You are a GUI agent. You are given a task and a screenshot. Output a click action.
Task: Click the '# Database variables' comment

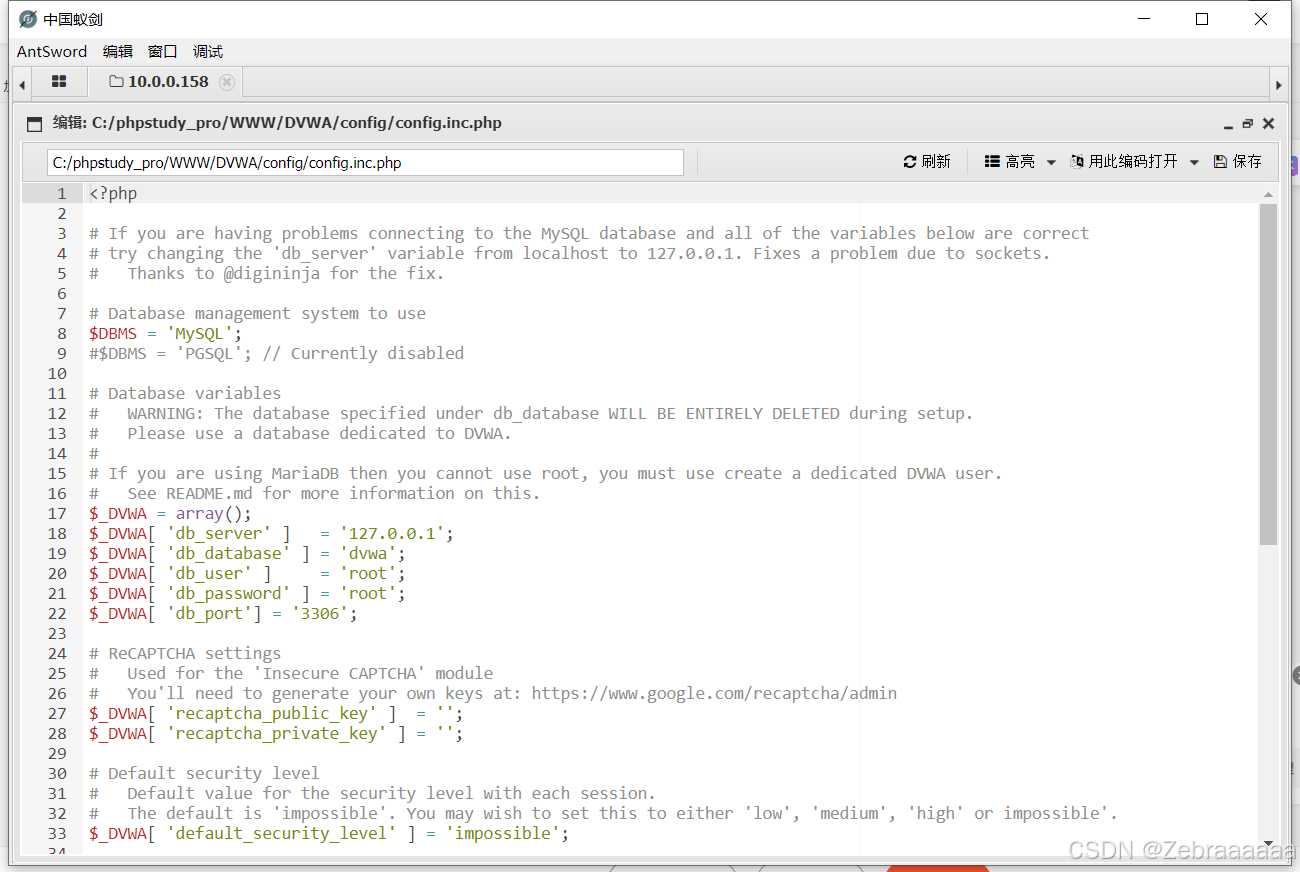[185, 393]
